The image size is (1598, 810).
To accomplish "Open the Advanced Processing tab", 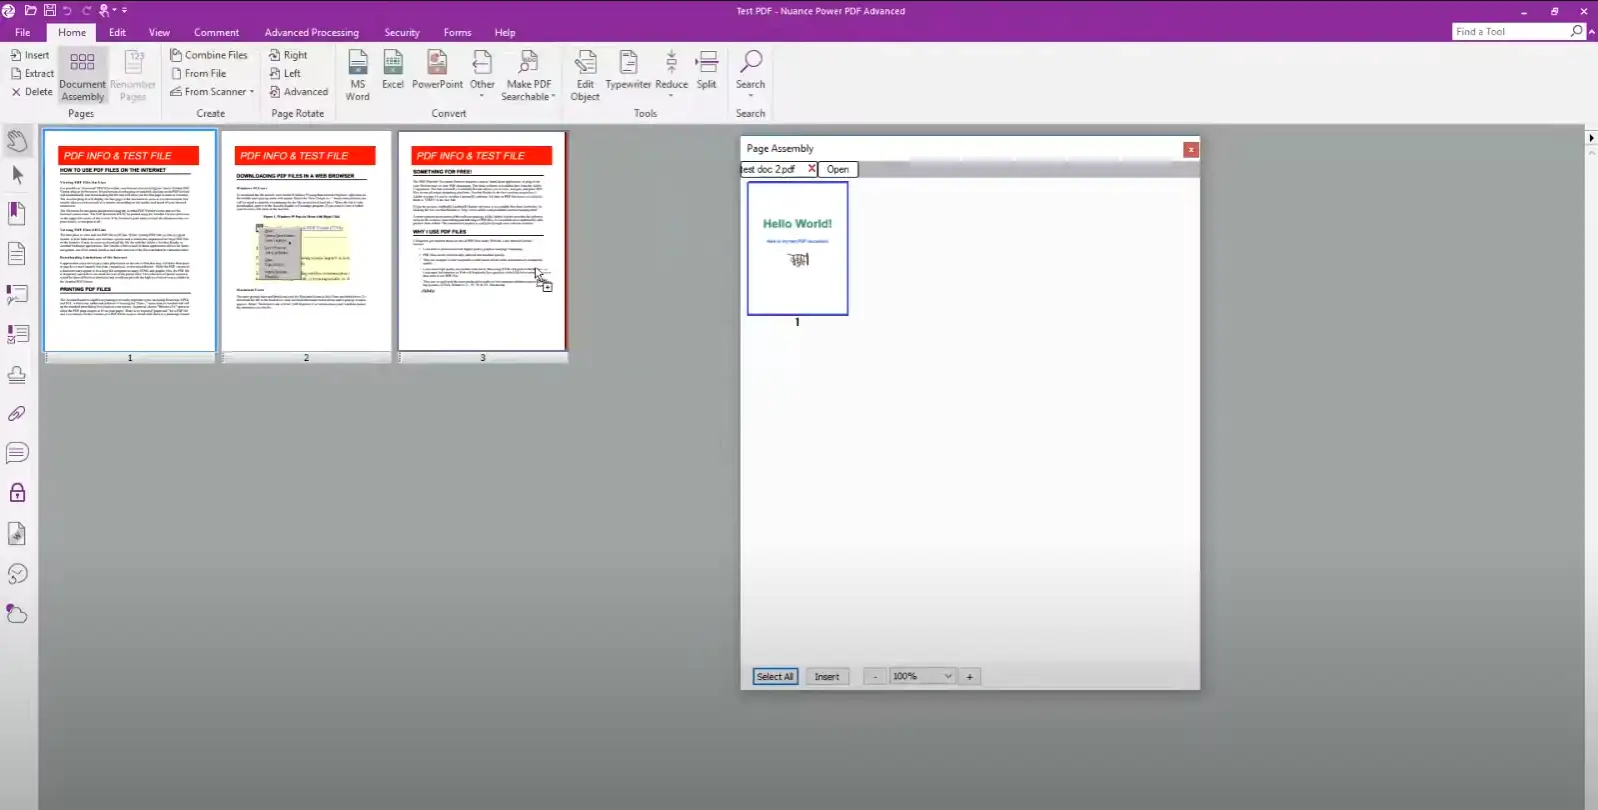I will pos(311,33).
